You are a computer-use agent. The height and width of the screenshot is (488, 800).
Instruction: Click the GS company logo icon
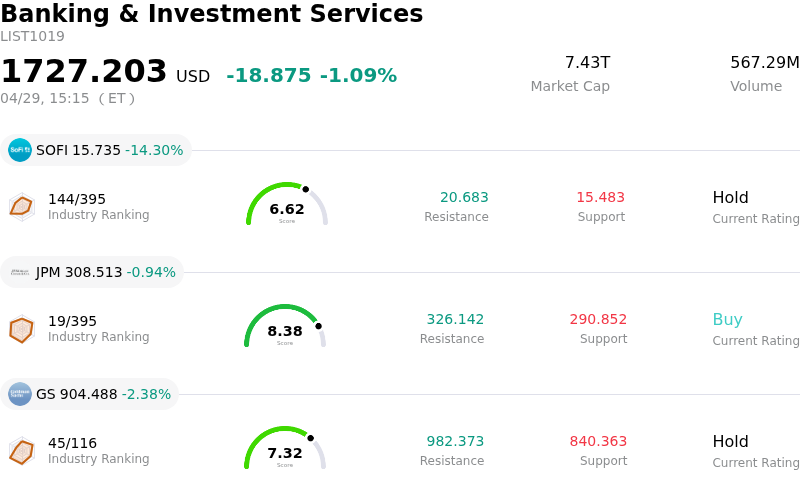click(20, 394)
